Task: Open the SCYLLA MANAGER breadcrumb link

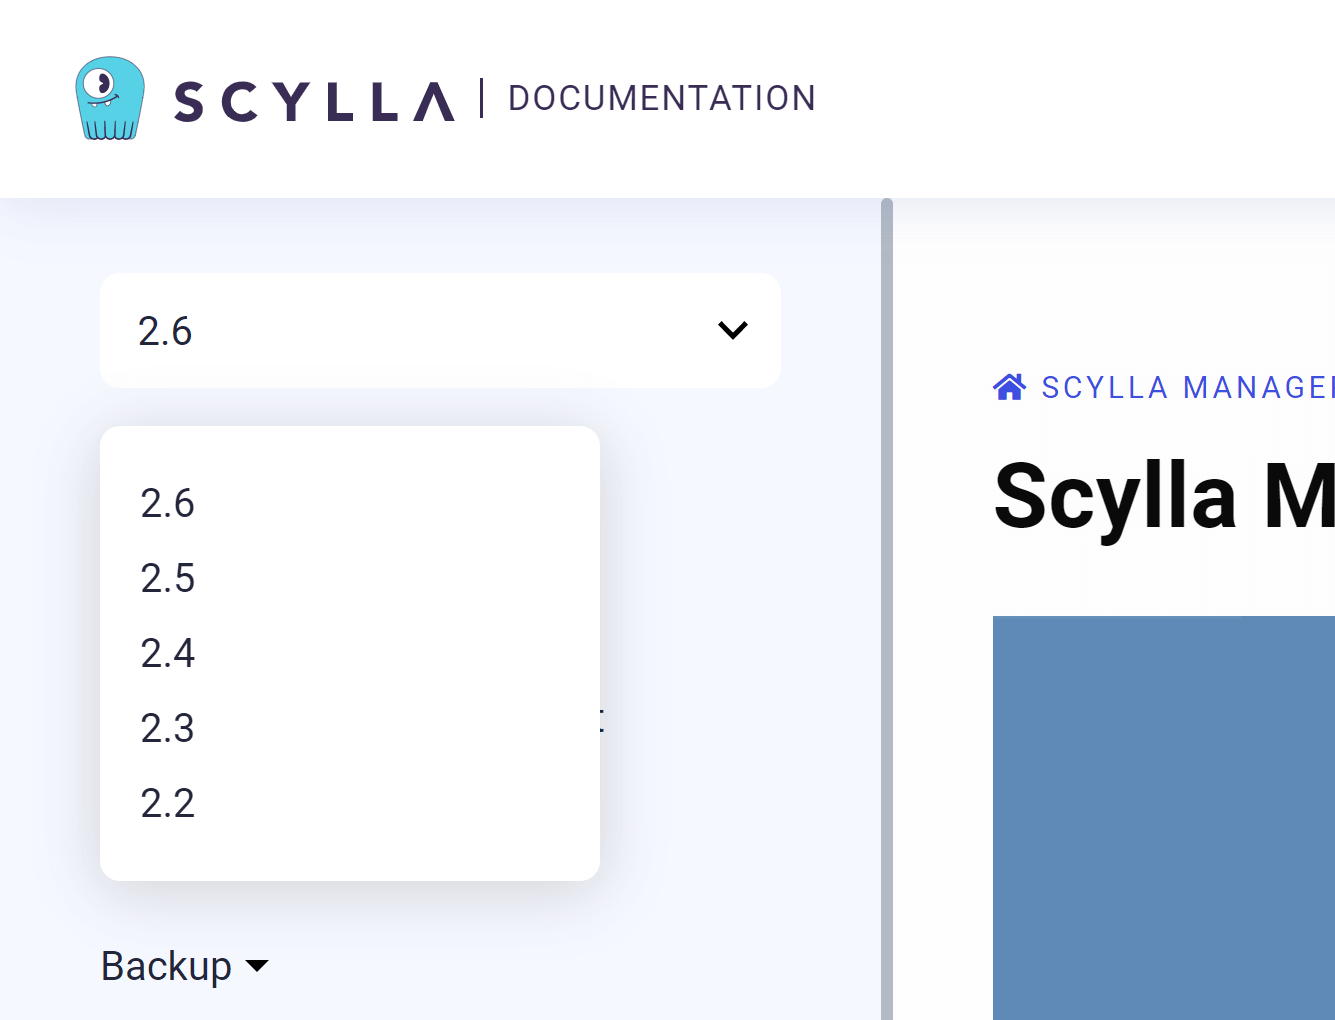Action: (x=1188, y=387)
